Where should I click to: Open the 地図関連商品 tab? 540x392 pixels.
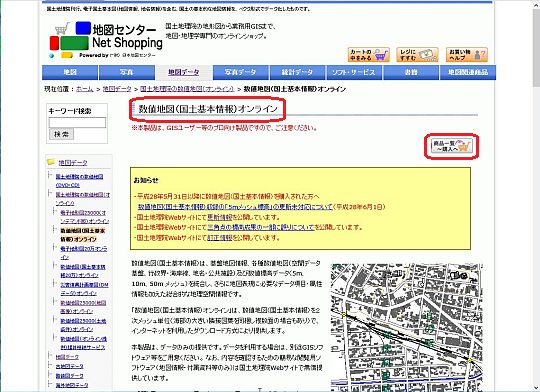pos(468,72)
